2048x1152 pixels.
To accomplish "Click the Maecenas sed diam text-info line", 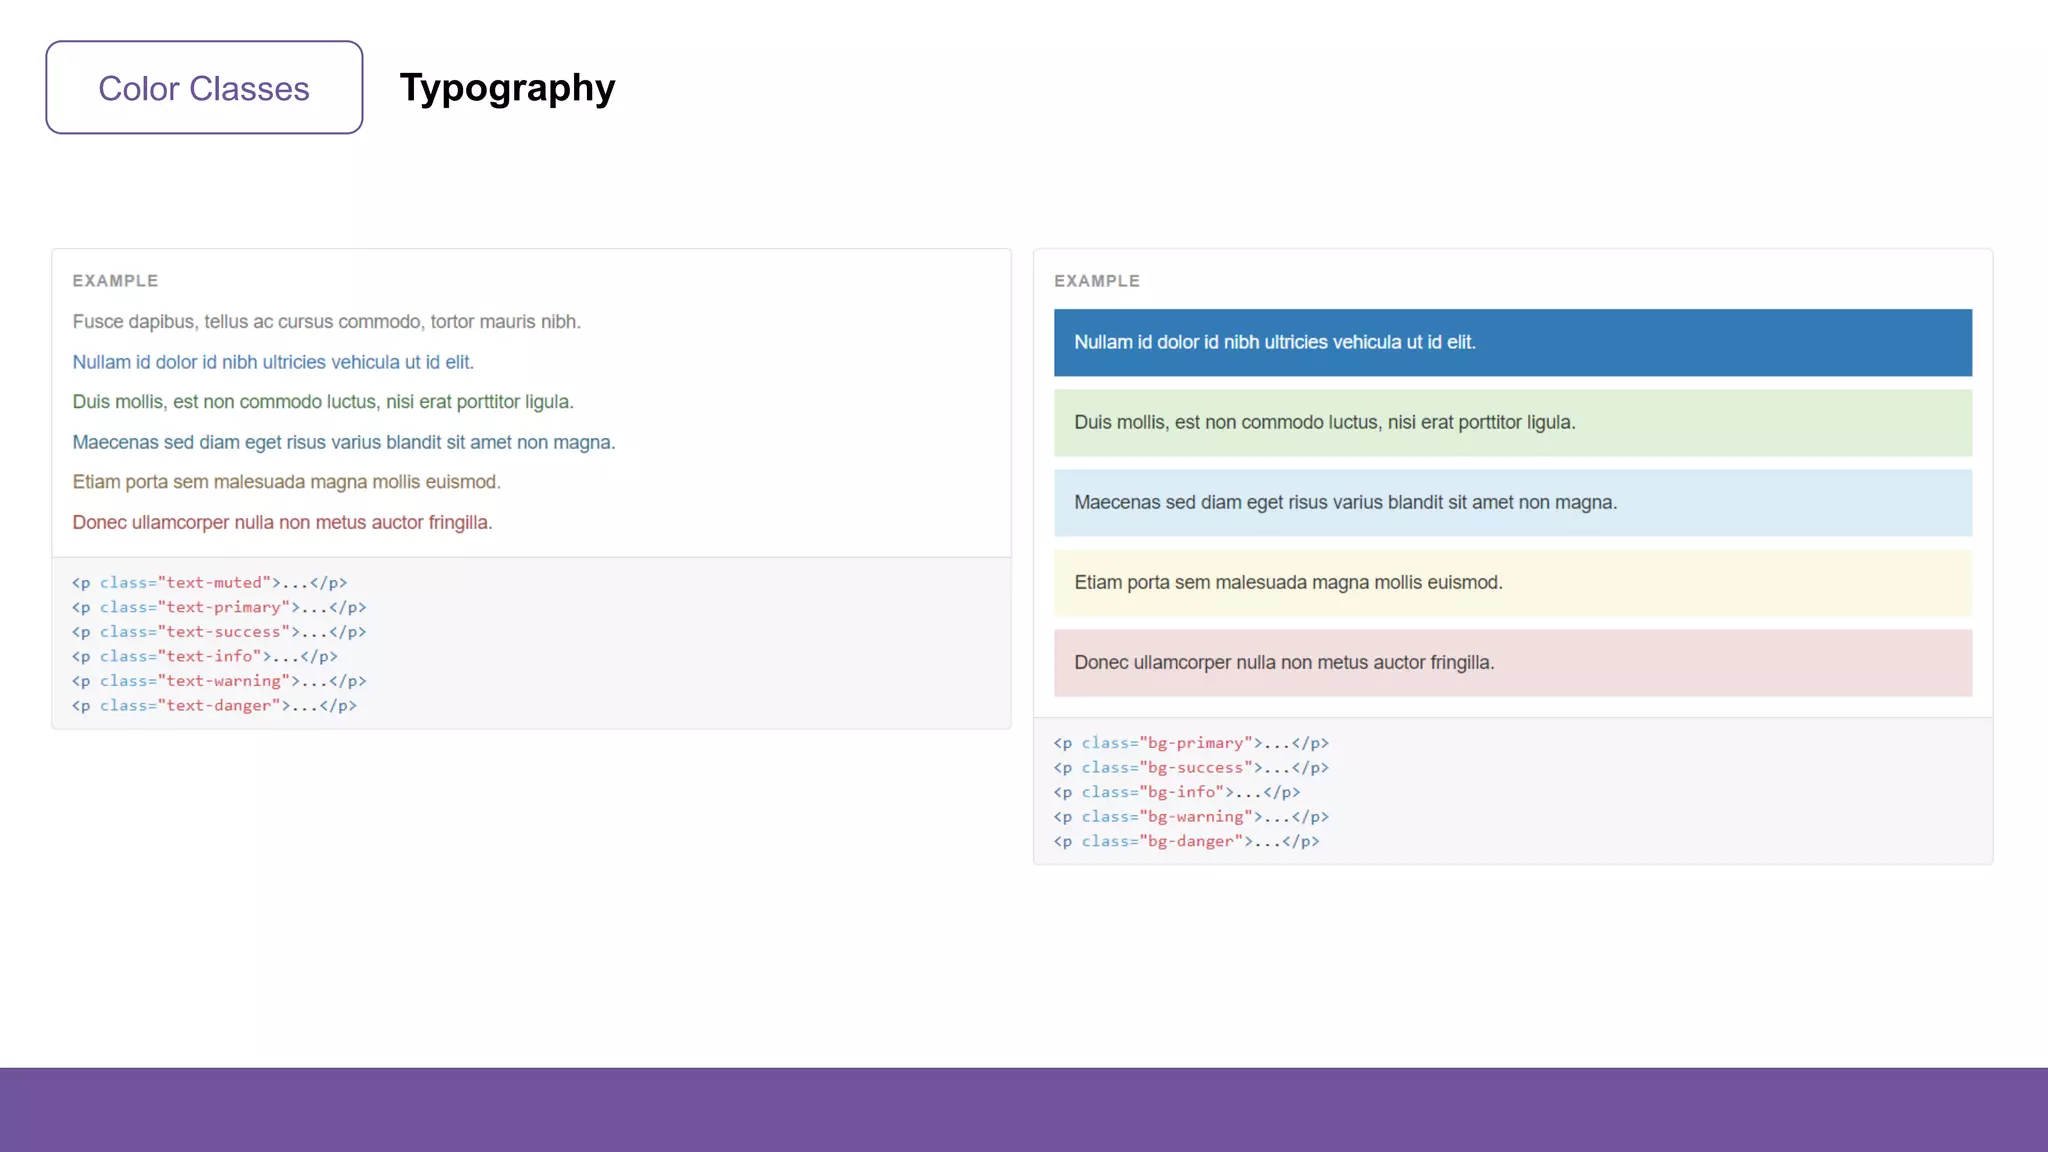I will 343,442.
